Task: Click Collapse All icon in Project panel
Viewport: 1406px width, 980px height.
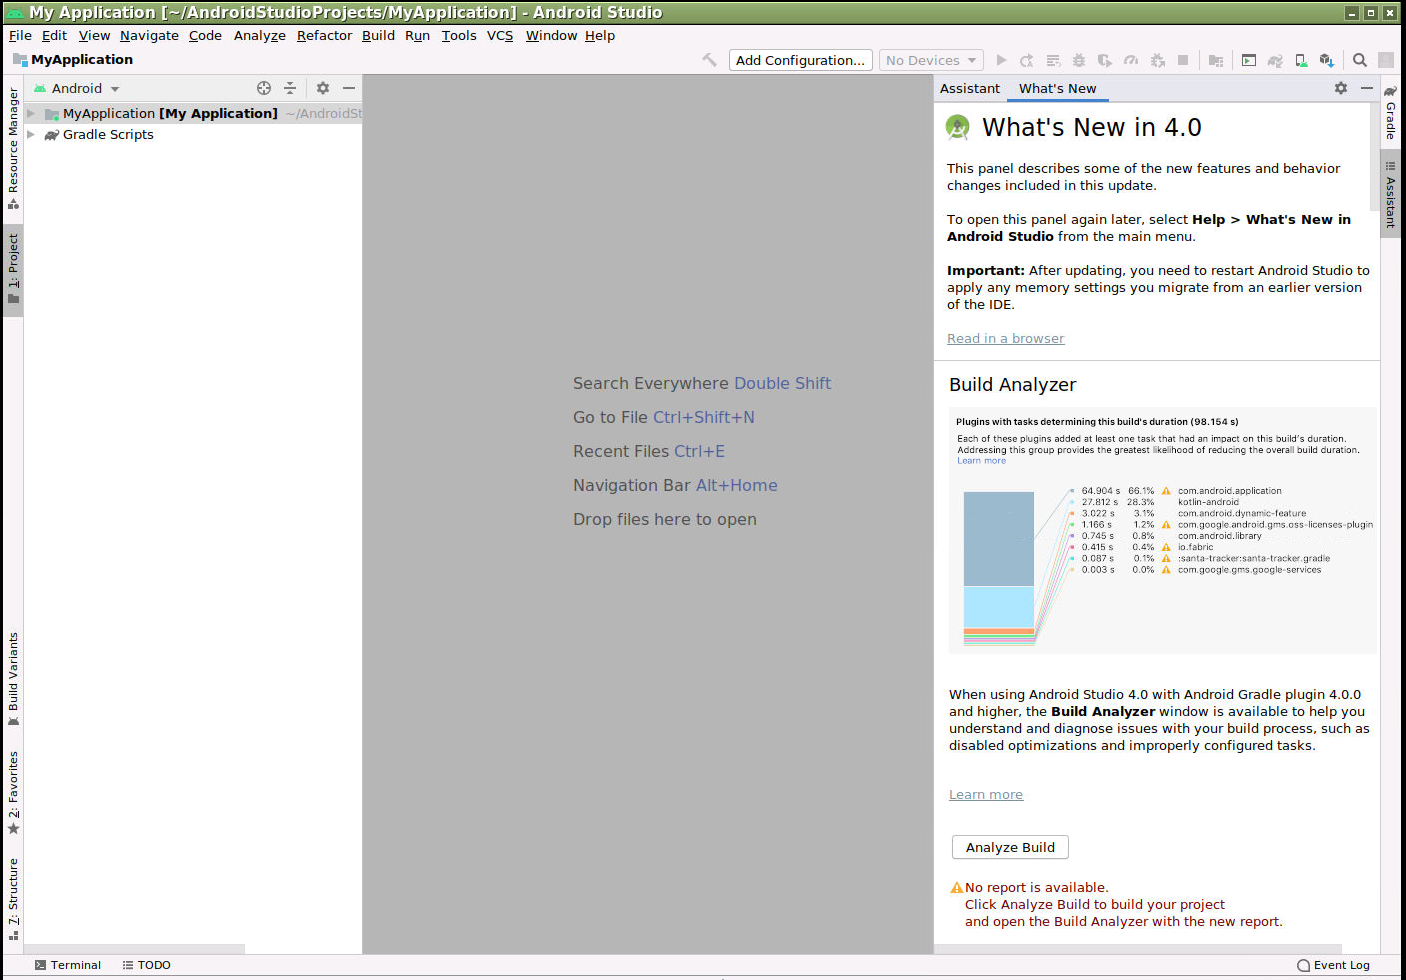Action: tap(290, 88)
